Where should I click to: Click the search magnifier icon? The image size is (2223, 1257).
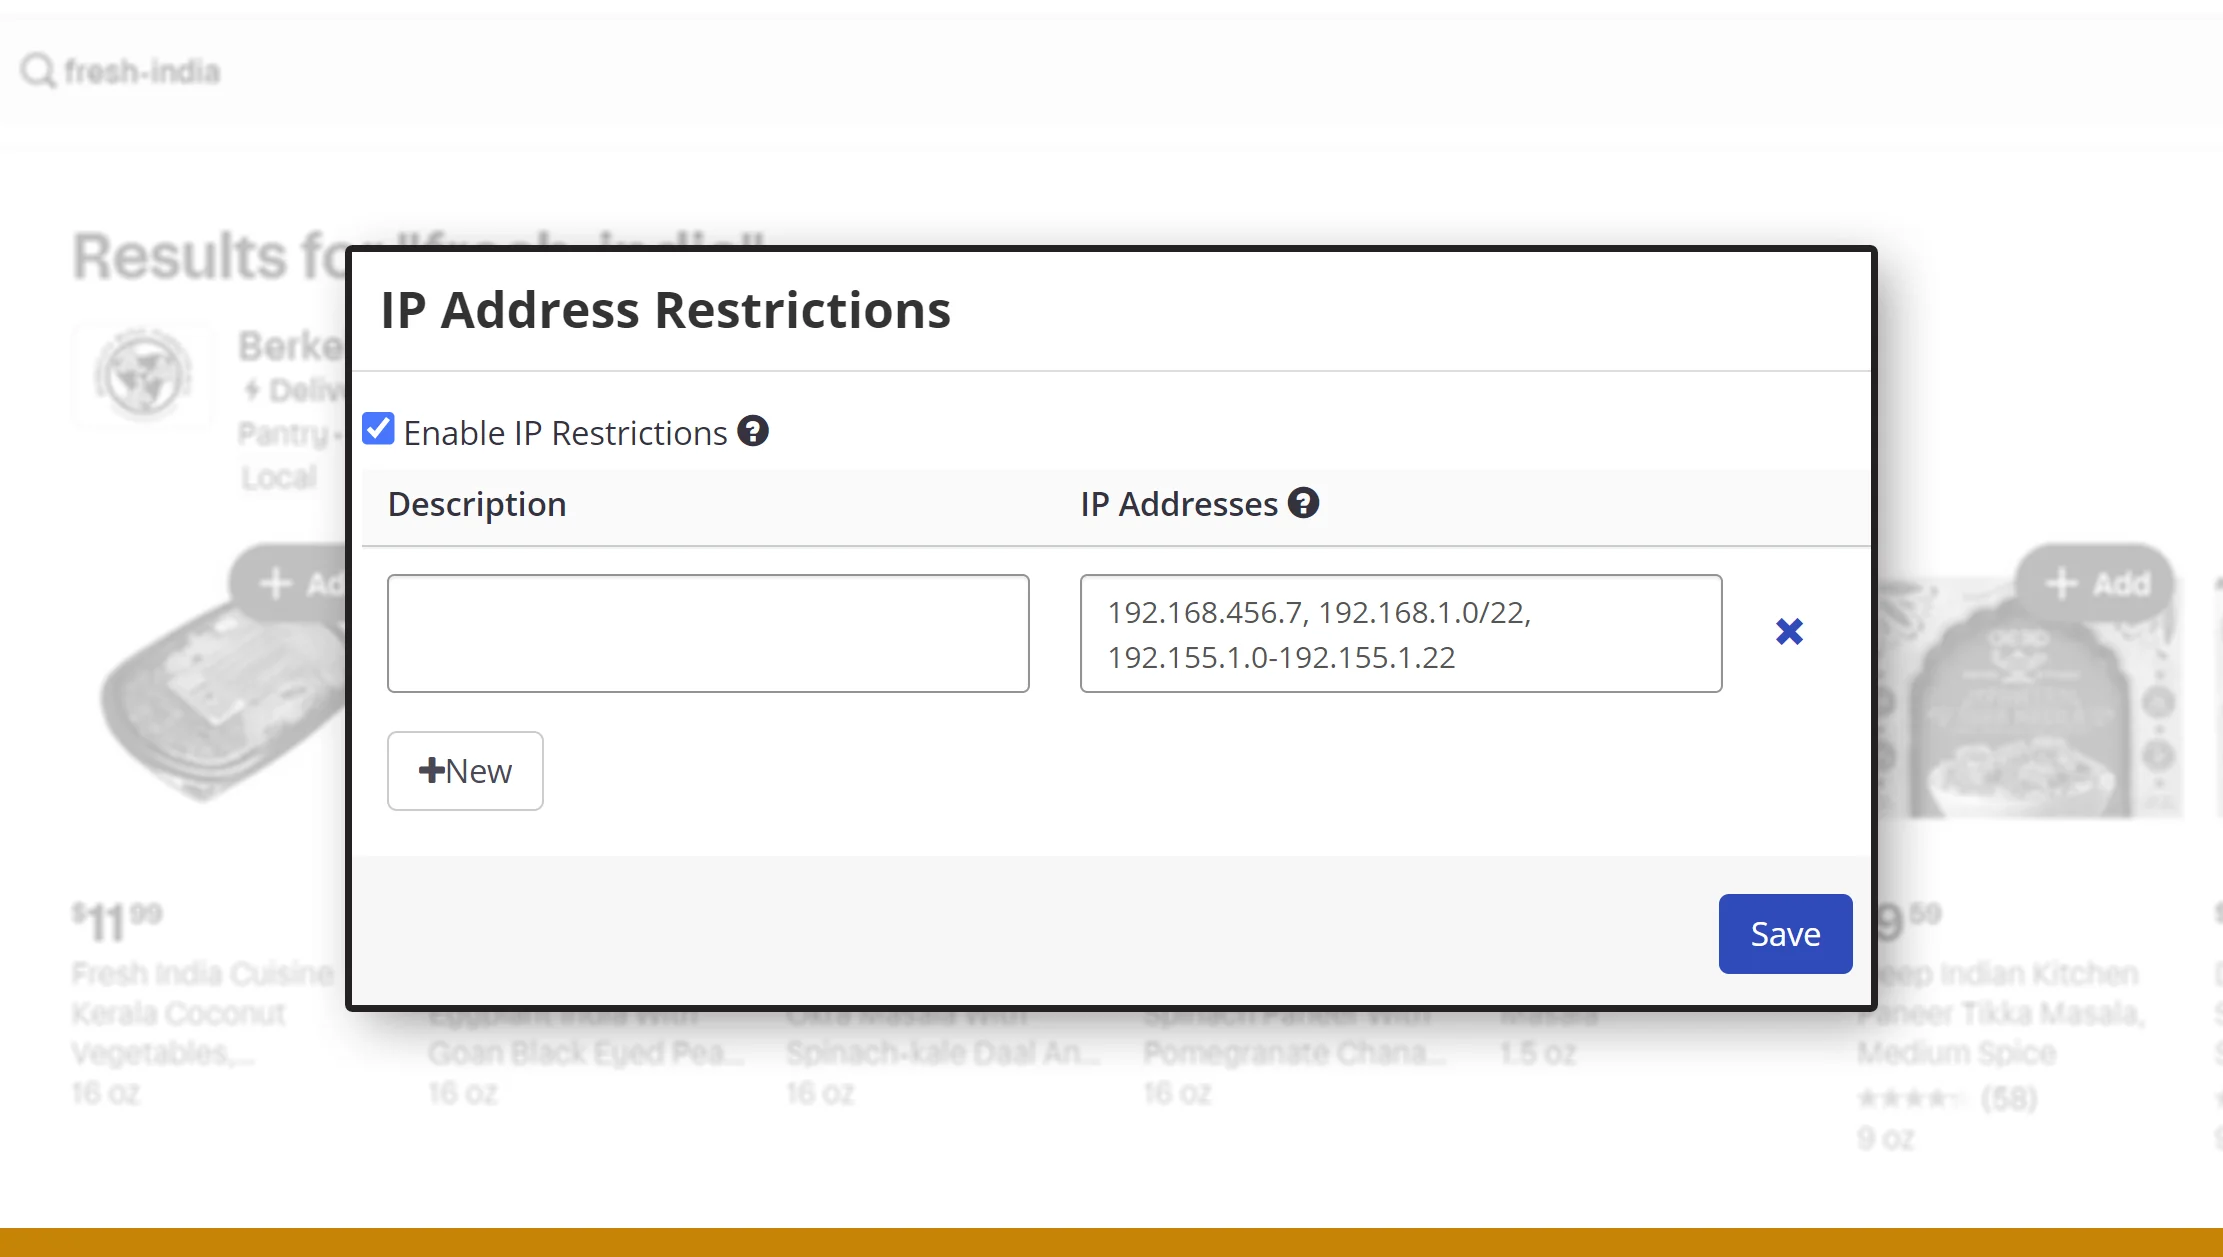coord(38,71)
